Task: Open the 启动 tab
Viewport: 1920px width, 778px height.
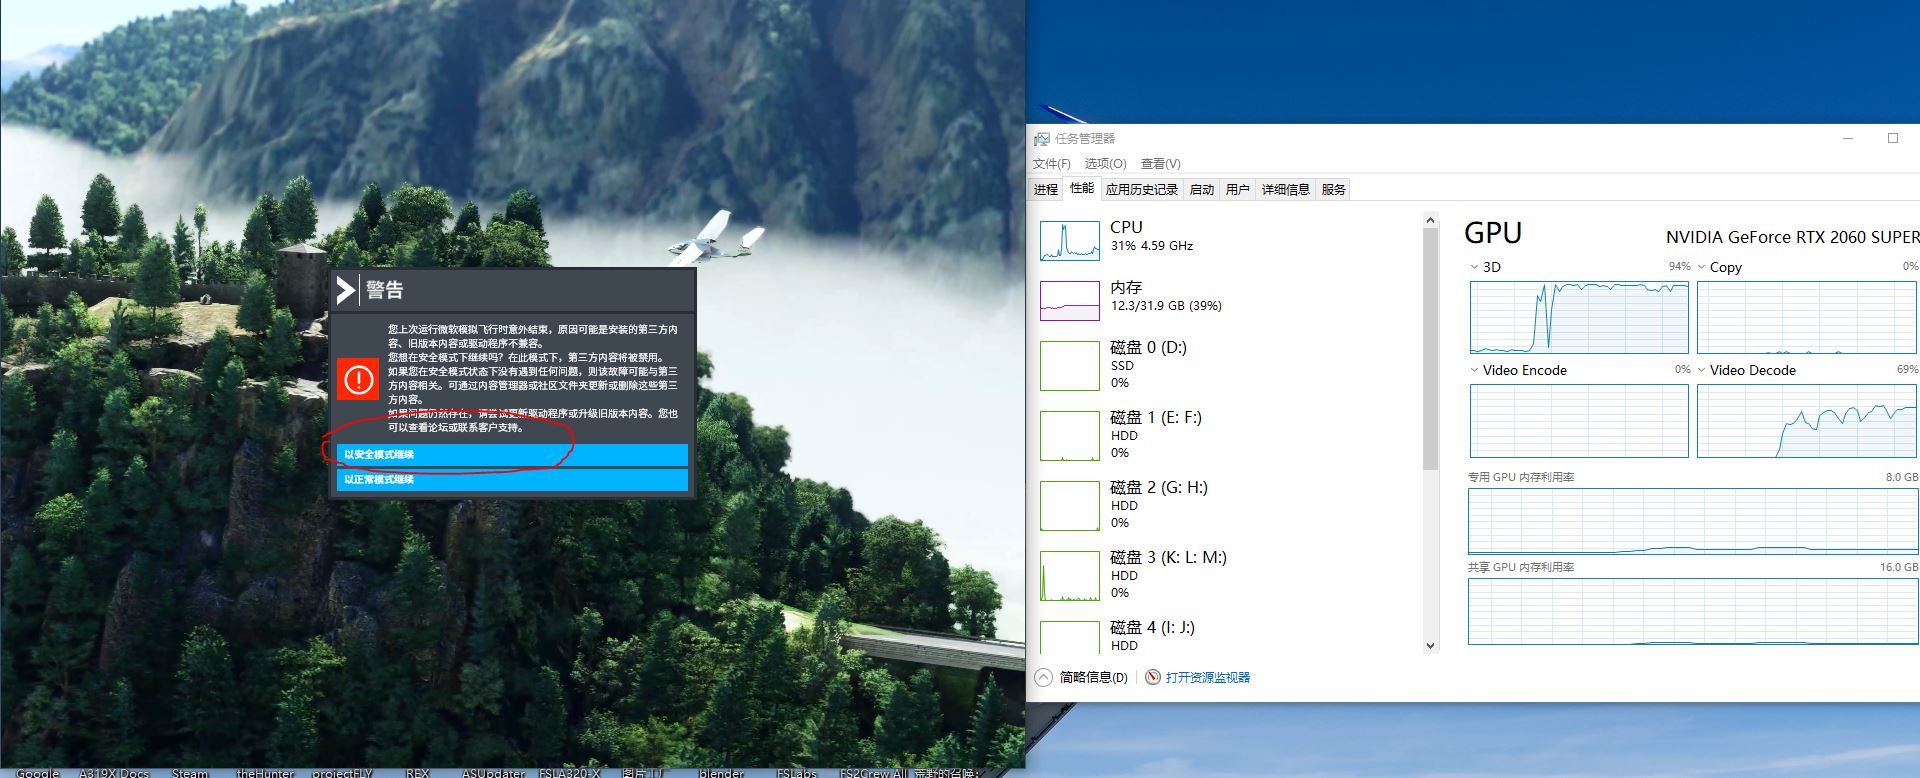Action: [x=1202, y=189]
